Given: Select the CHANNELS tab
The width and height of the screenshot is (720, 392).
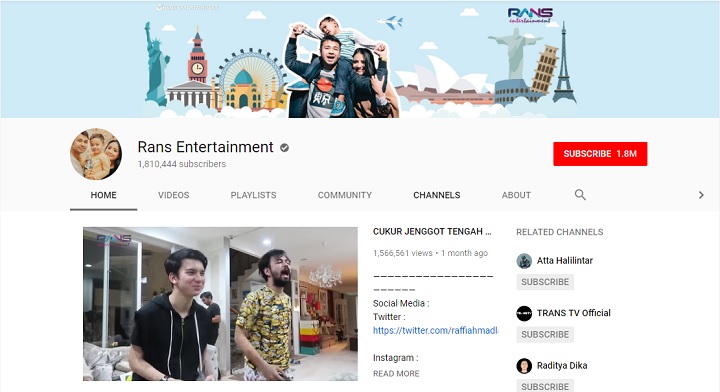Looking at the screenshot, I should 437,195.
